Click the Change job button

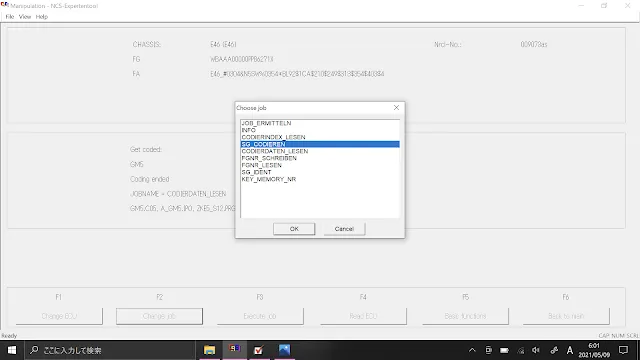click(x=159, y=316)
